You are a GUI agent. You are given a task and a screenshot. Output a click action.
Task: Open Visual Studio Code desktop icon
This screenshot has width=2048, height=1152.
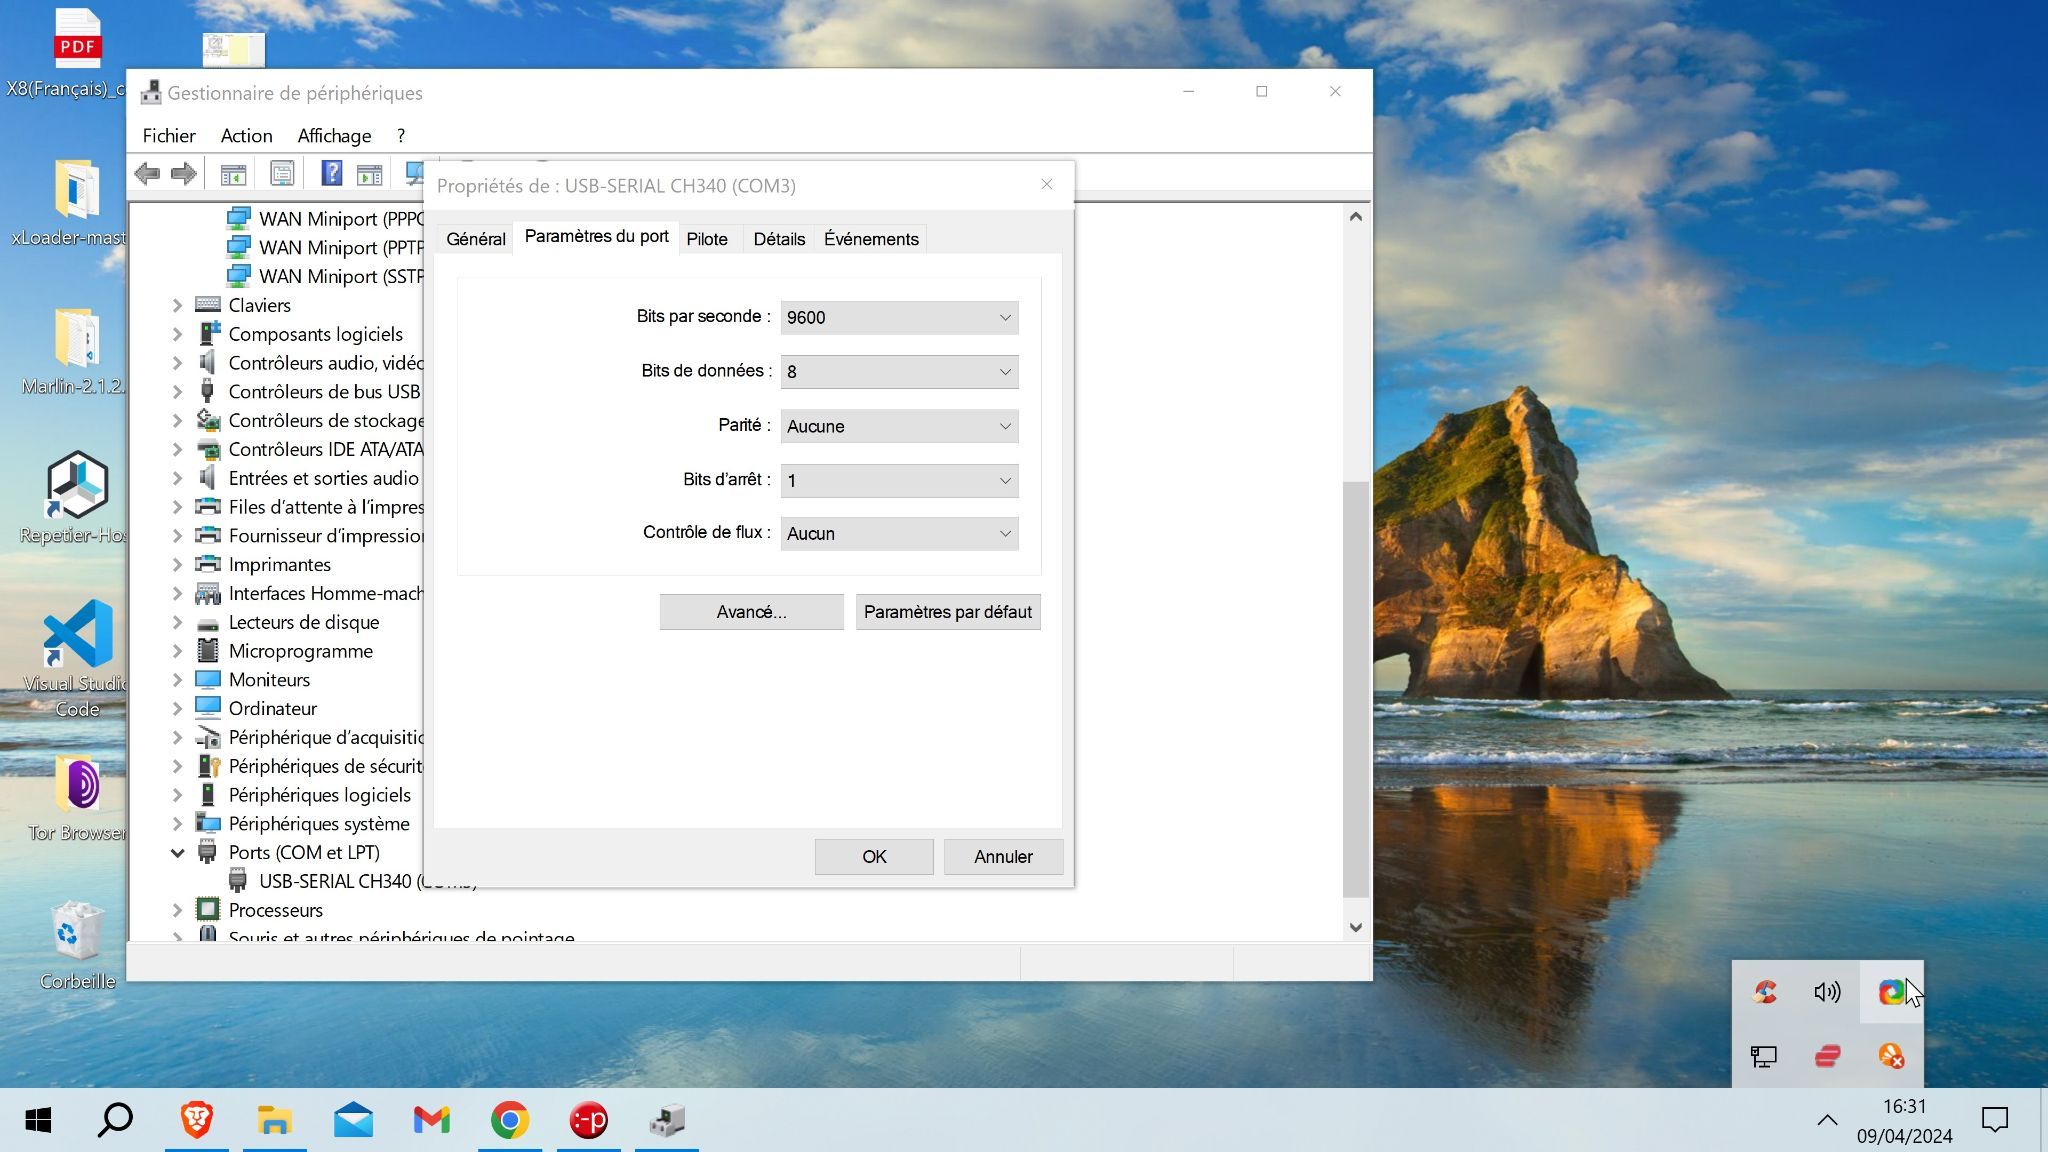coord(77,635)
